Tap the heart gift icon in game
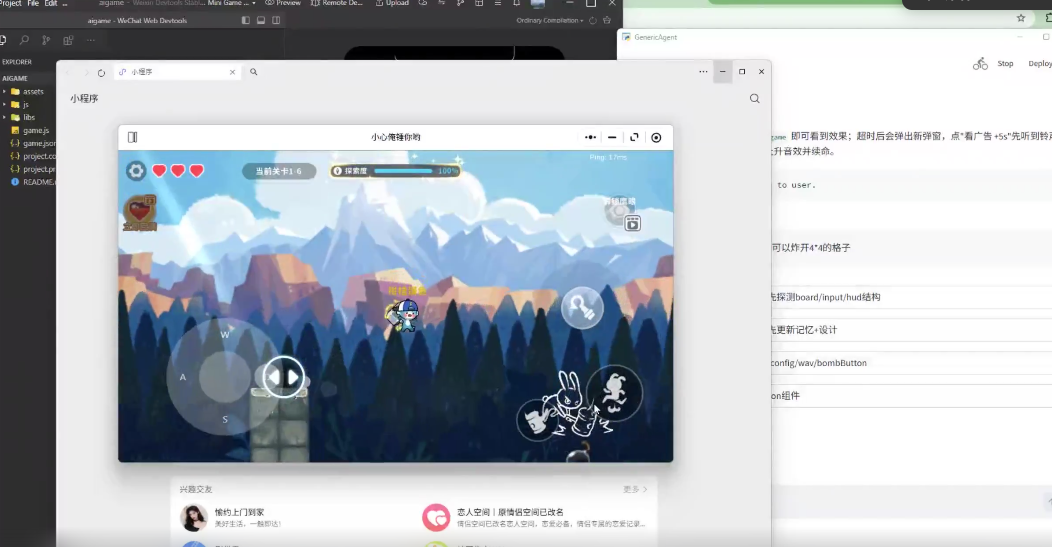The width and height of the screenshot is (1052, 547). [140, 212]
